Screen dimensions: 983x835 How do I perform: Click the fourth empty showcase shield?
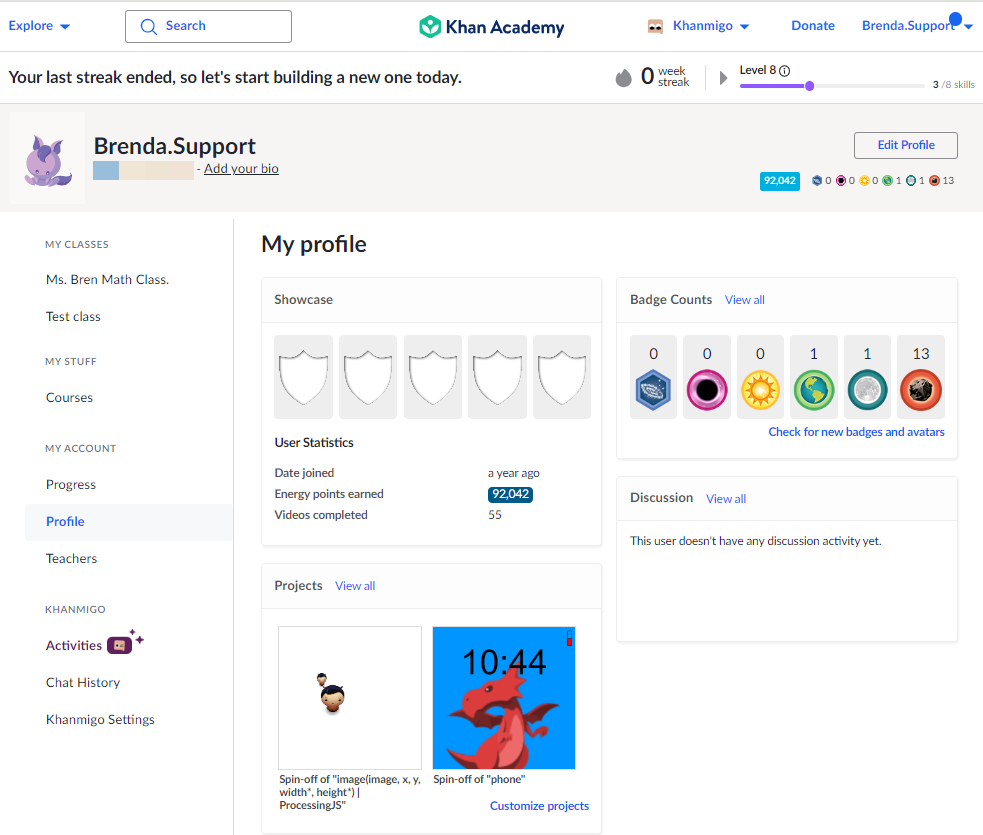(x=497, y=377)
